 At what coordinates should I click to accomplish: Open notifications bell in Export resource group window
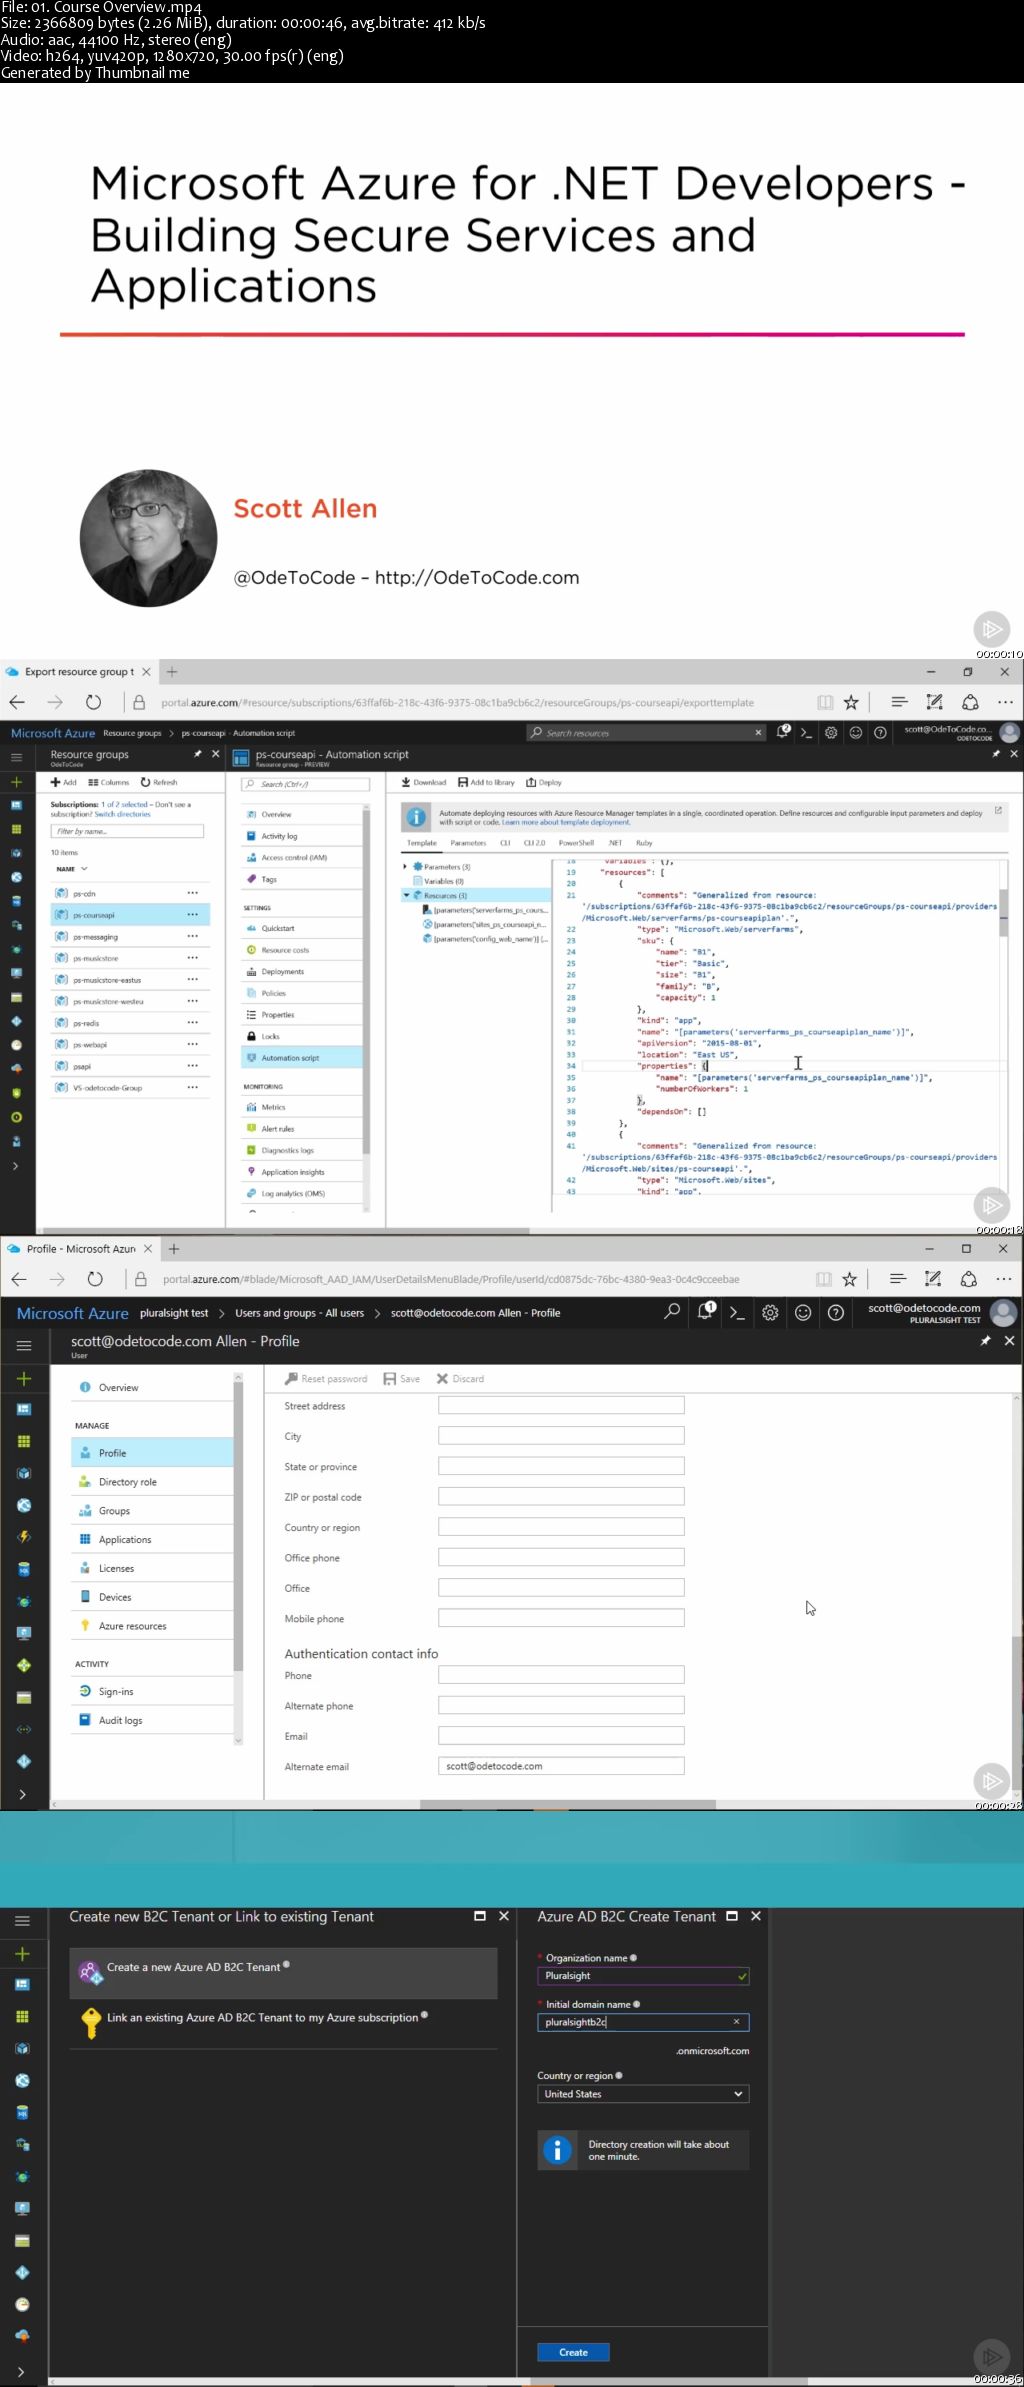point(784,732)
